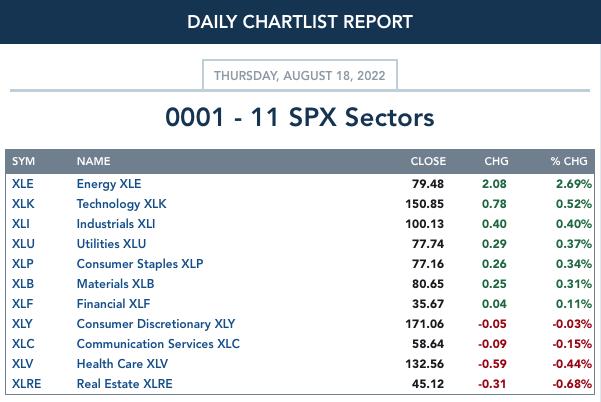Click the Thursday, August 18, 2022 date box
The width and height of the screenshot is (601, 402).
[300, 75]
